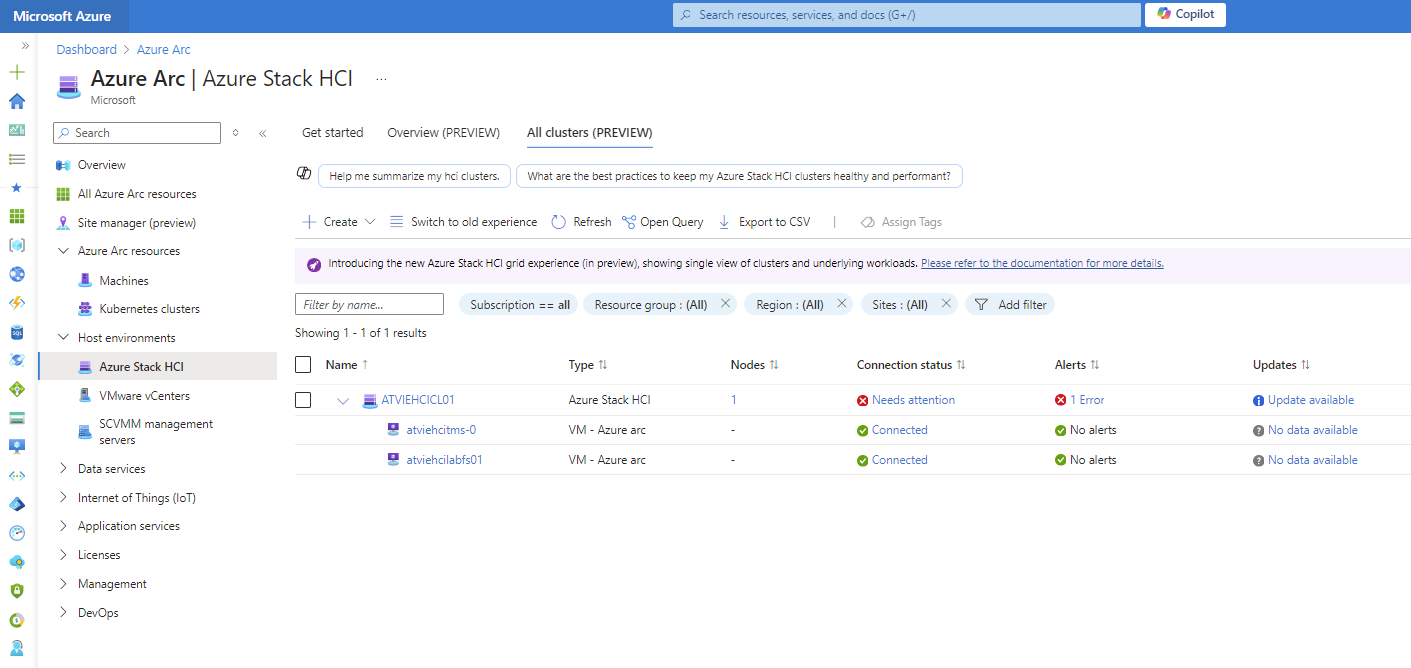Open the Dashboard chart icon in left rail
This screenshot has height=668, width=1411.
(16, 130)
